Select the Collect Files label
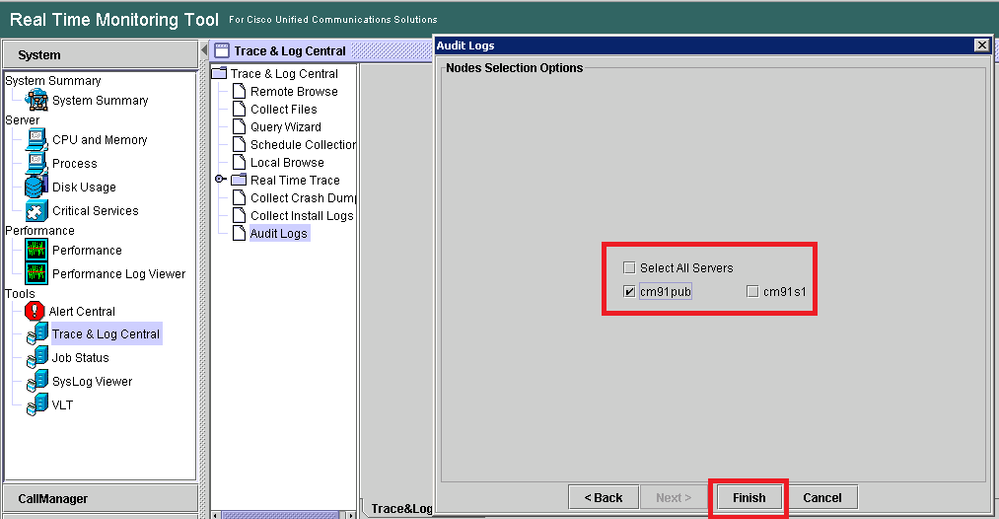This screenshot has height=519, width=999. click(x=284, y=110)
